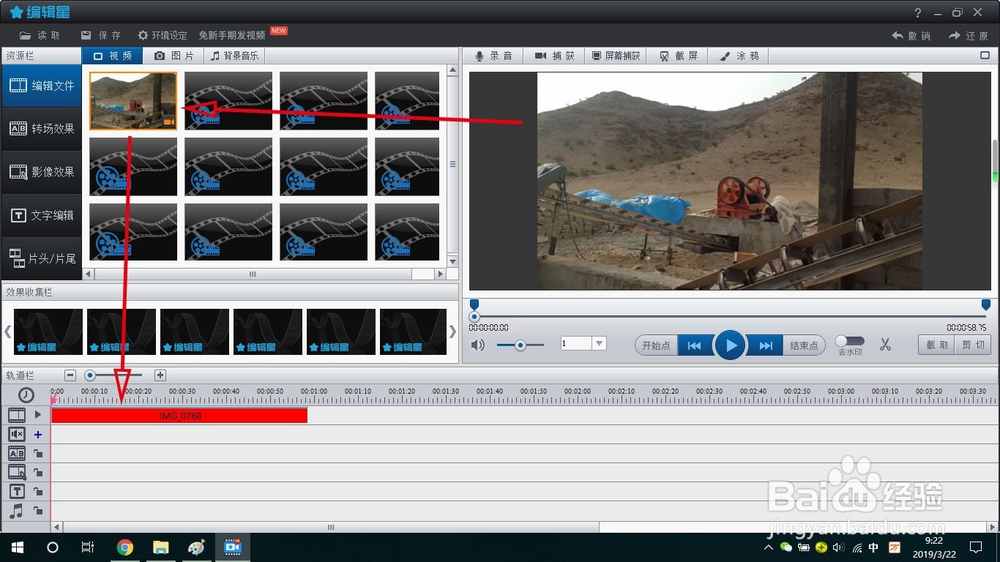Click the 剪切 cut button
Viewport: 1000px width, 562px height.
click(x=973, y=345)
